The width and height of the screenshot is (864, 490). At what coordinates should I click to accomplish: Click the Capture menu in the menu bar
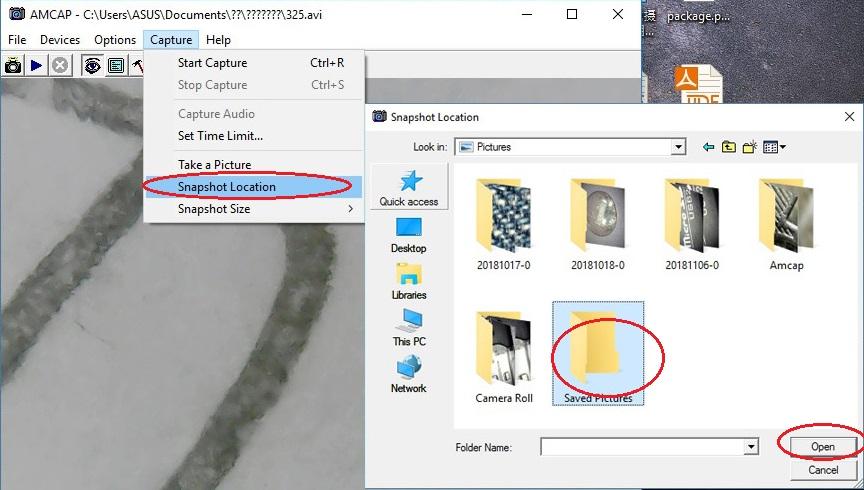pos(171,40)
